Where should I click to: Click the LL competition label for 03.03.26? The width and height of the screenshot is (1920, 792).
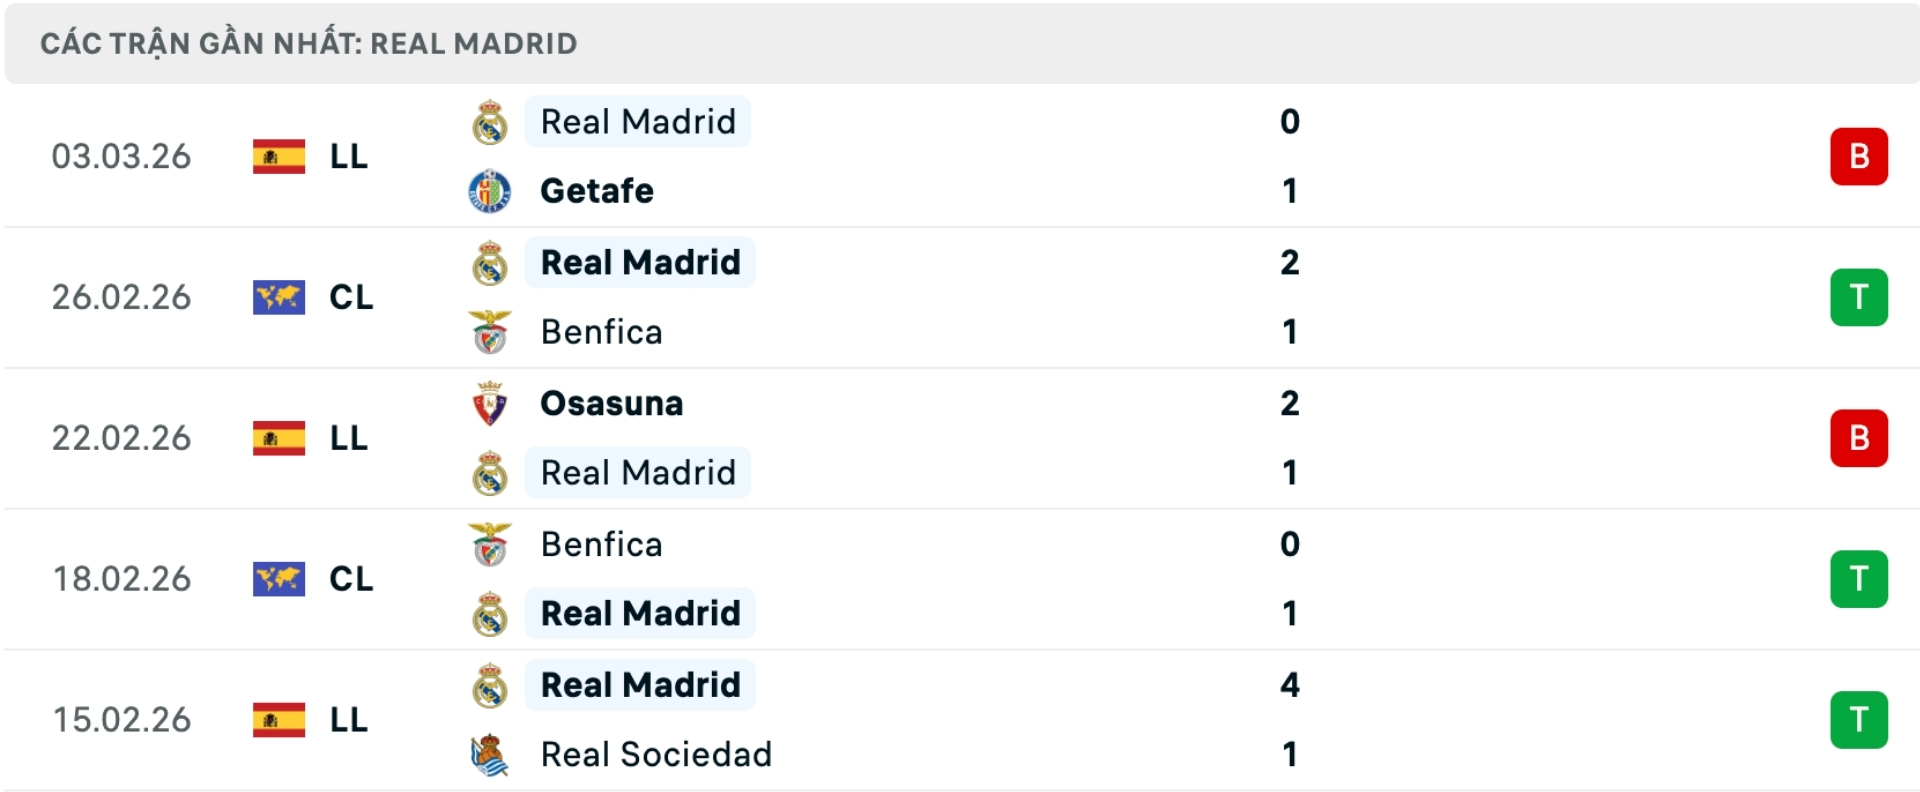[349, 157]
